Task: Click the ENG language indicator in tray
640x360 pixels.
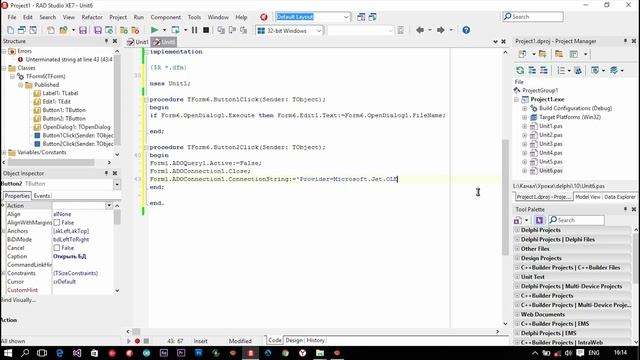Action: pyautogui.click(x=593, y=353)
